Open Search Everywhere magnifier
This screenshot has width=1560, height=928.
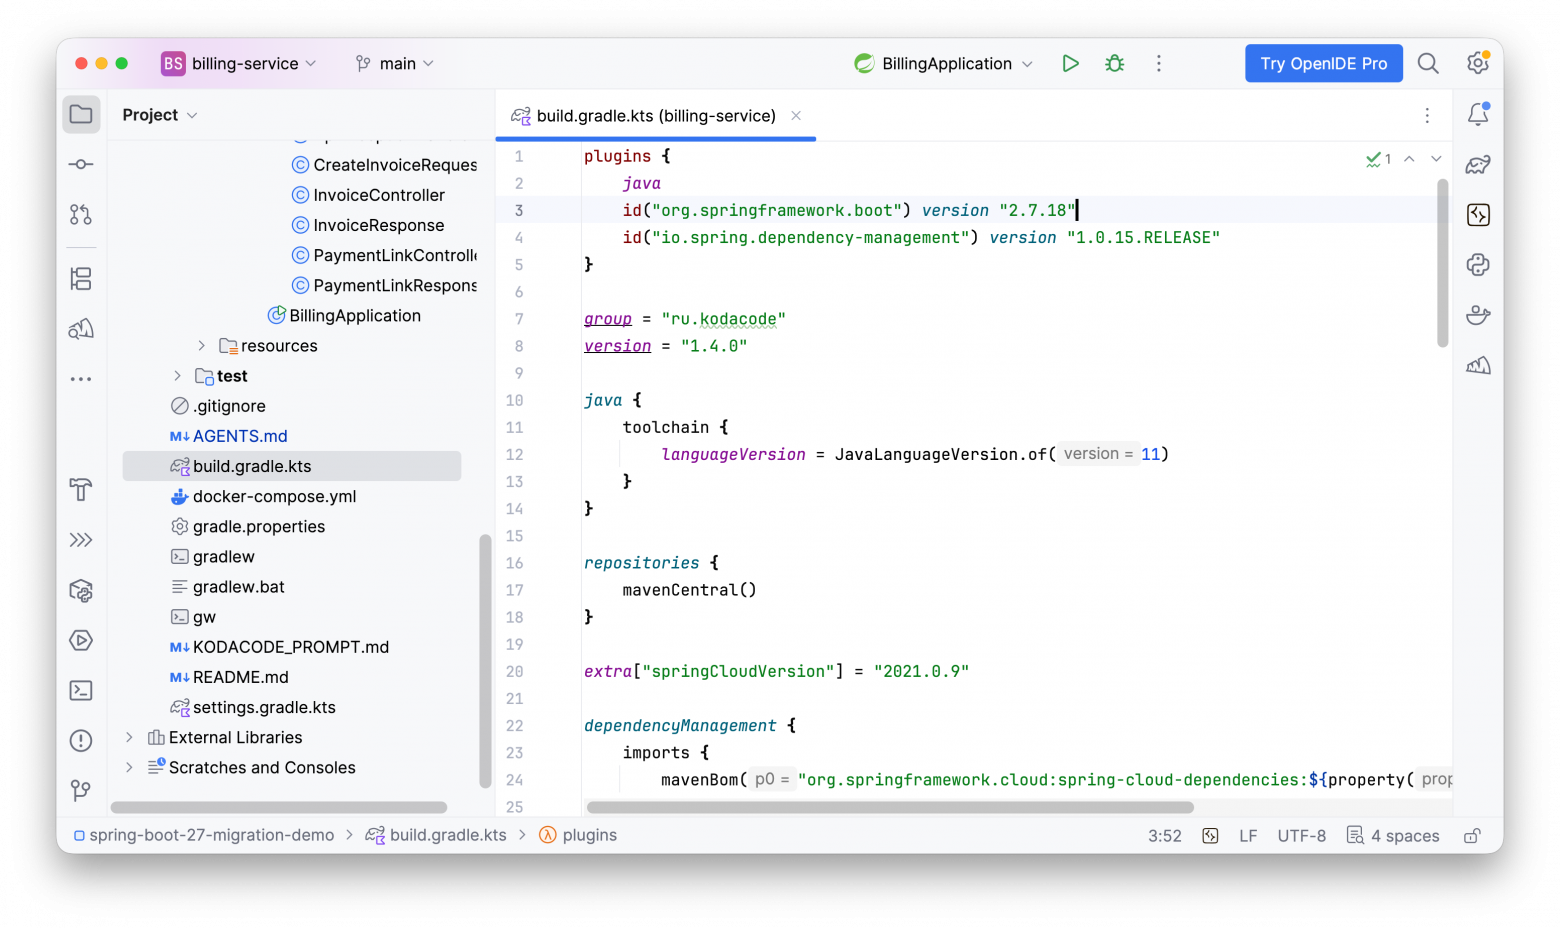click(1428, 63)
